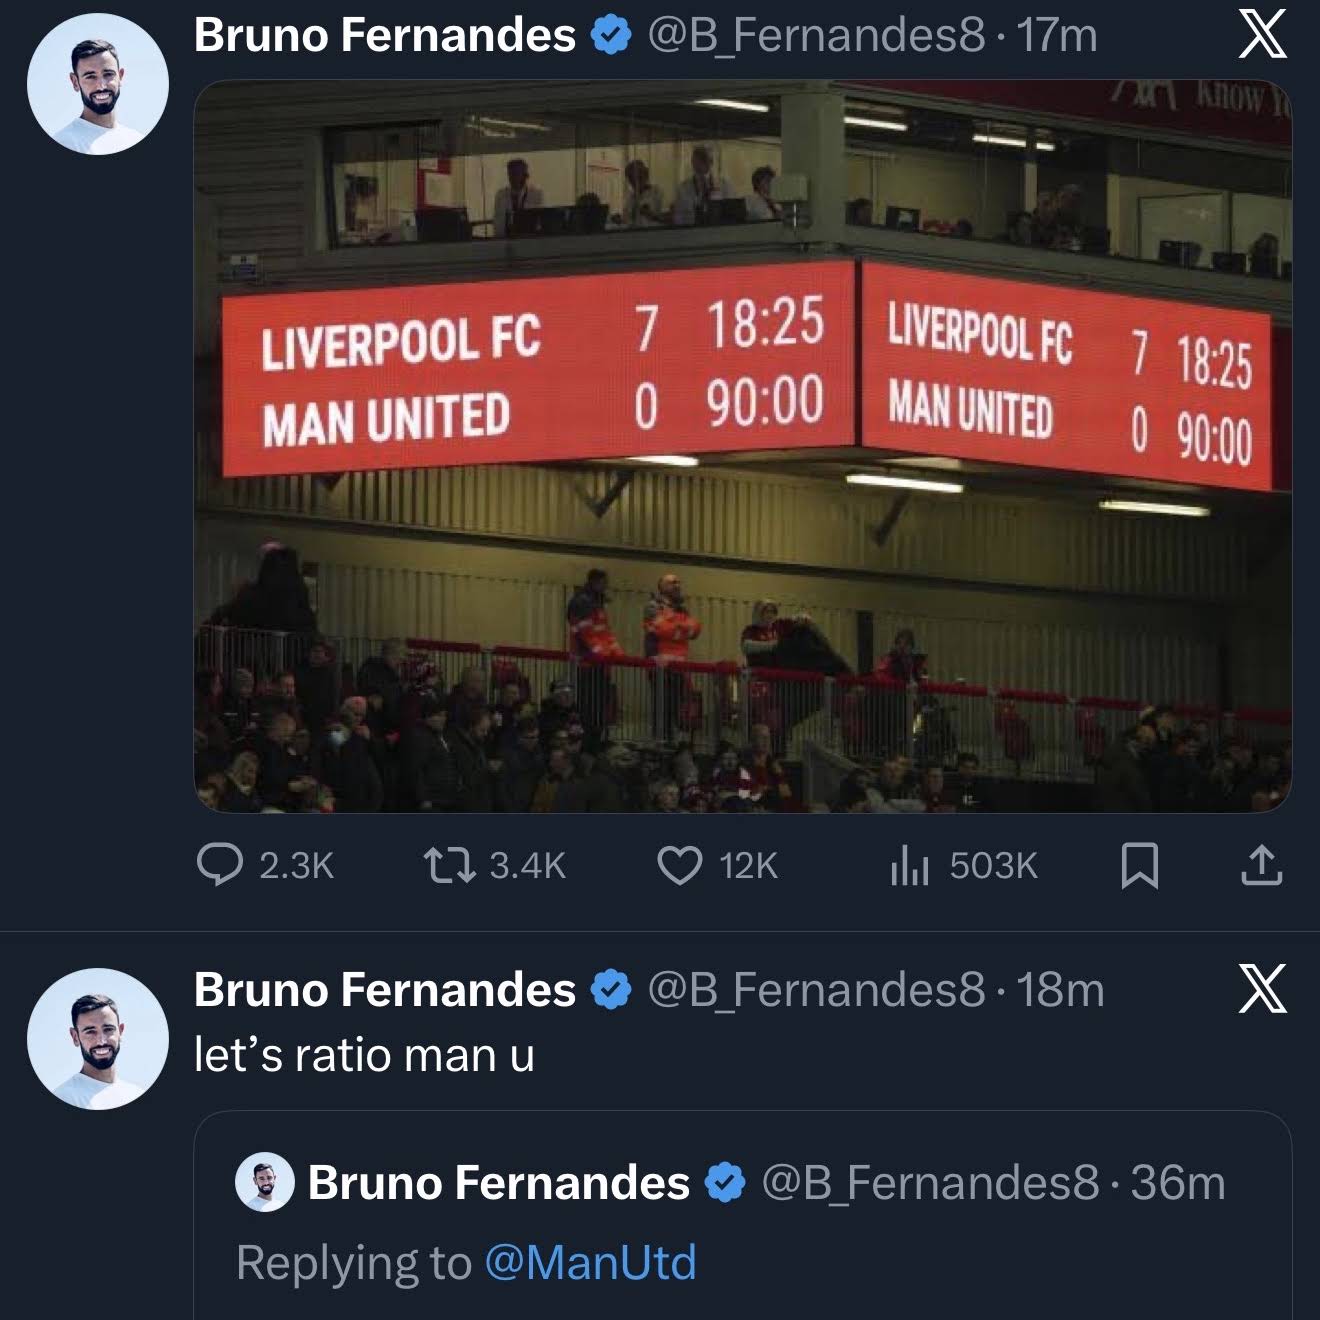Click Bruno Fernandes name in quoted tweet

pyautogui.click(x=498, y=1183)
